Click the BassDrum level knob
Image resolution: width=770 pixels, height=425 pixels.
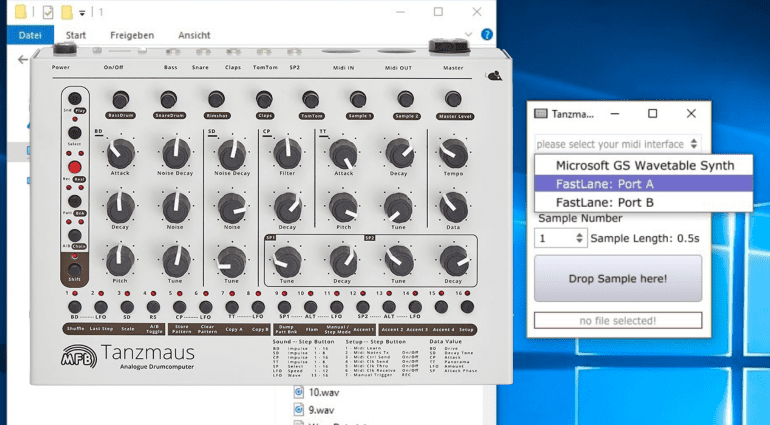pyautogui.click(x=120, y=99)
